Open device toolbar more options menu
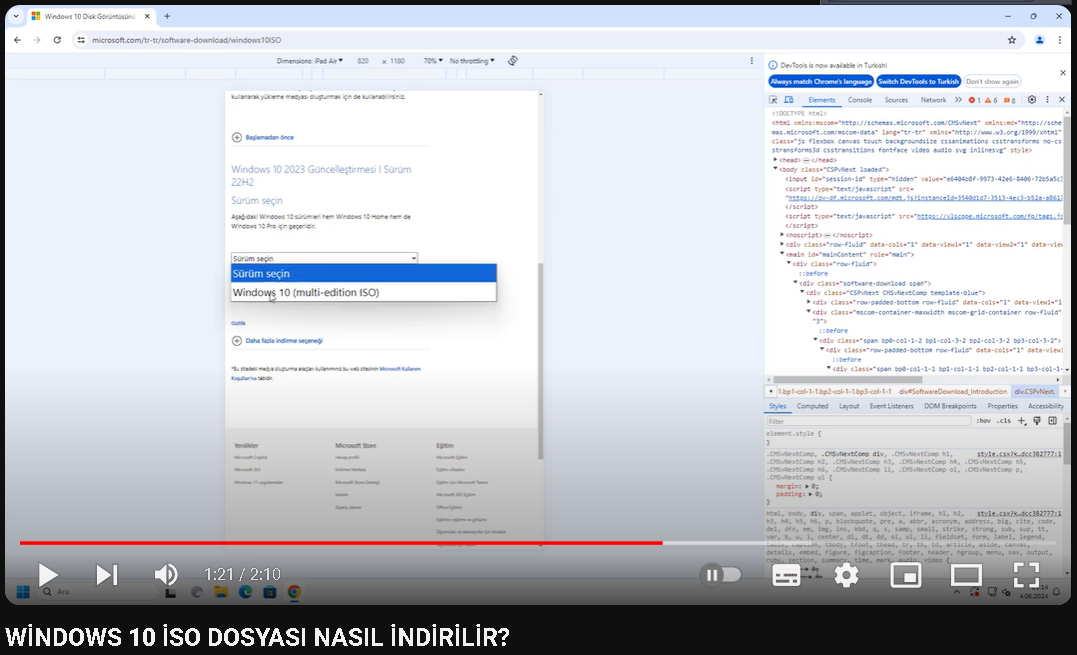The width and height of the screenshot is (1077, 655). point(751,60)
